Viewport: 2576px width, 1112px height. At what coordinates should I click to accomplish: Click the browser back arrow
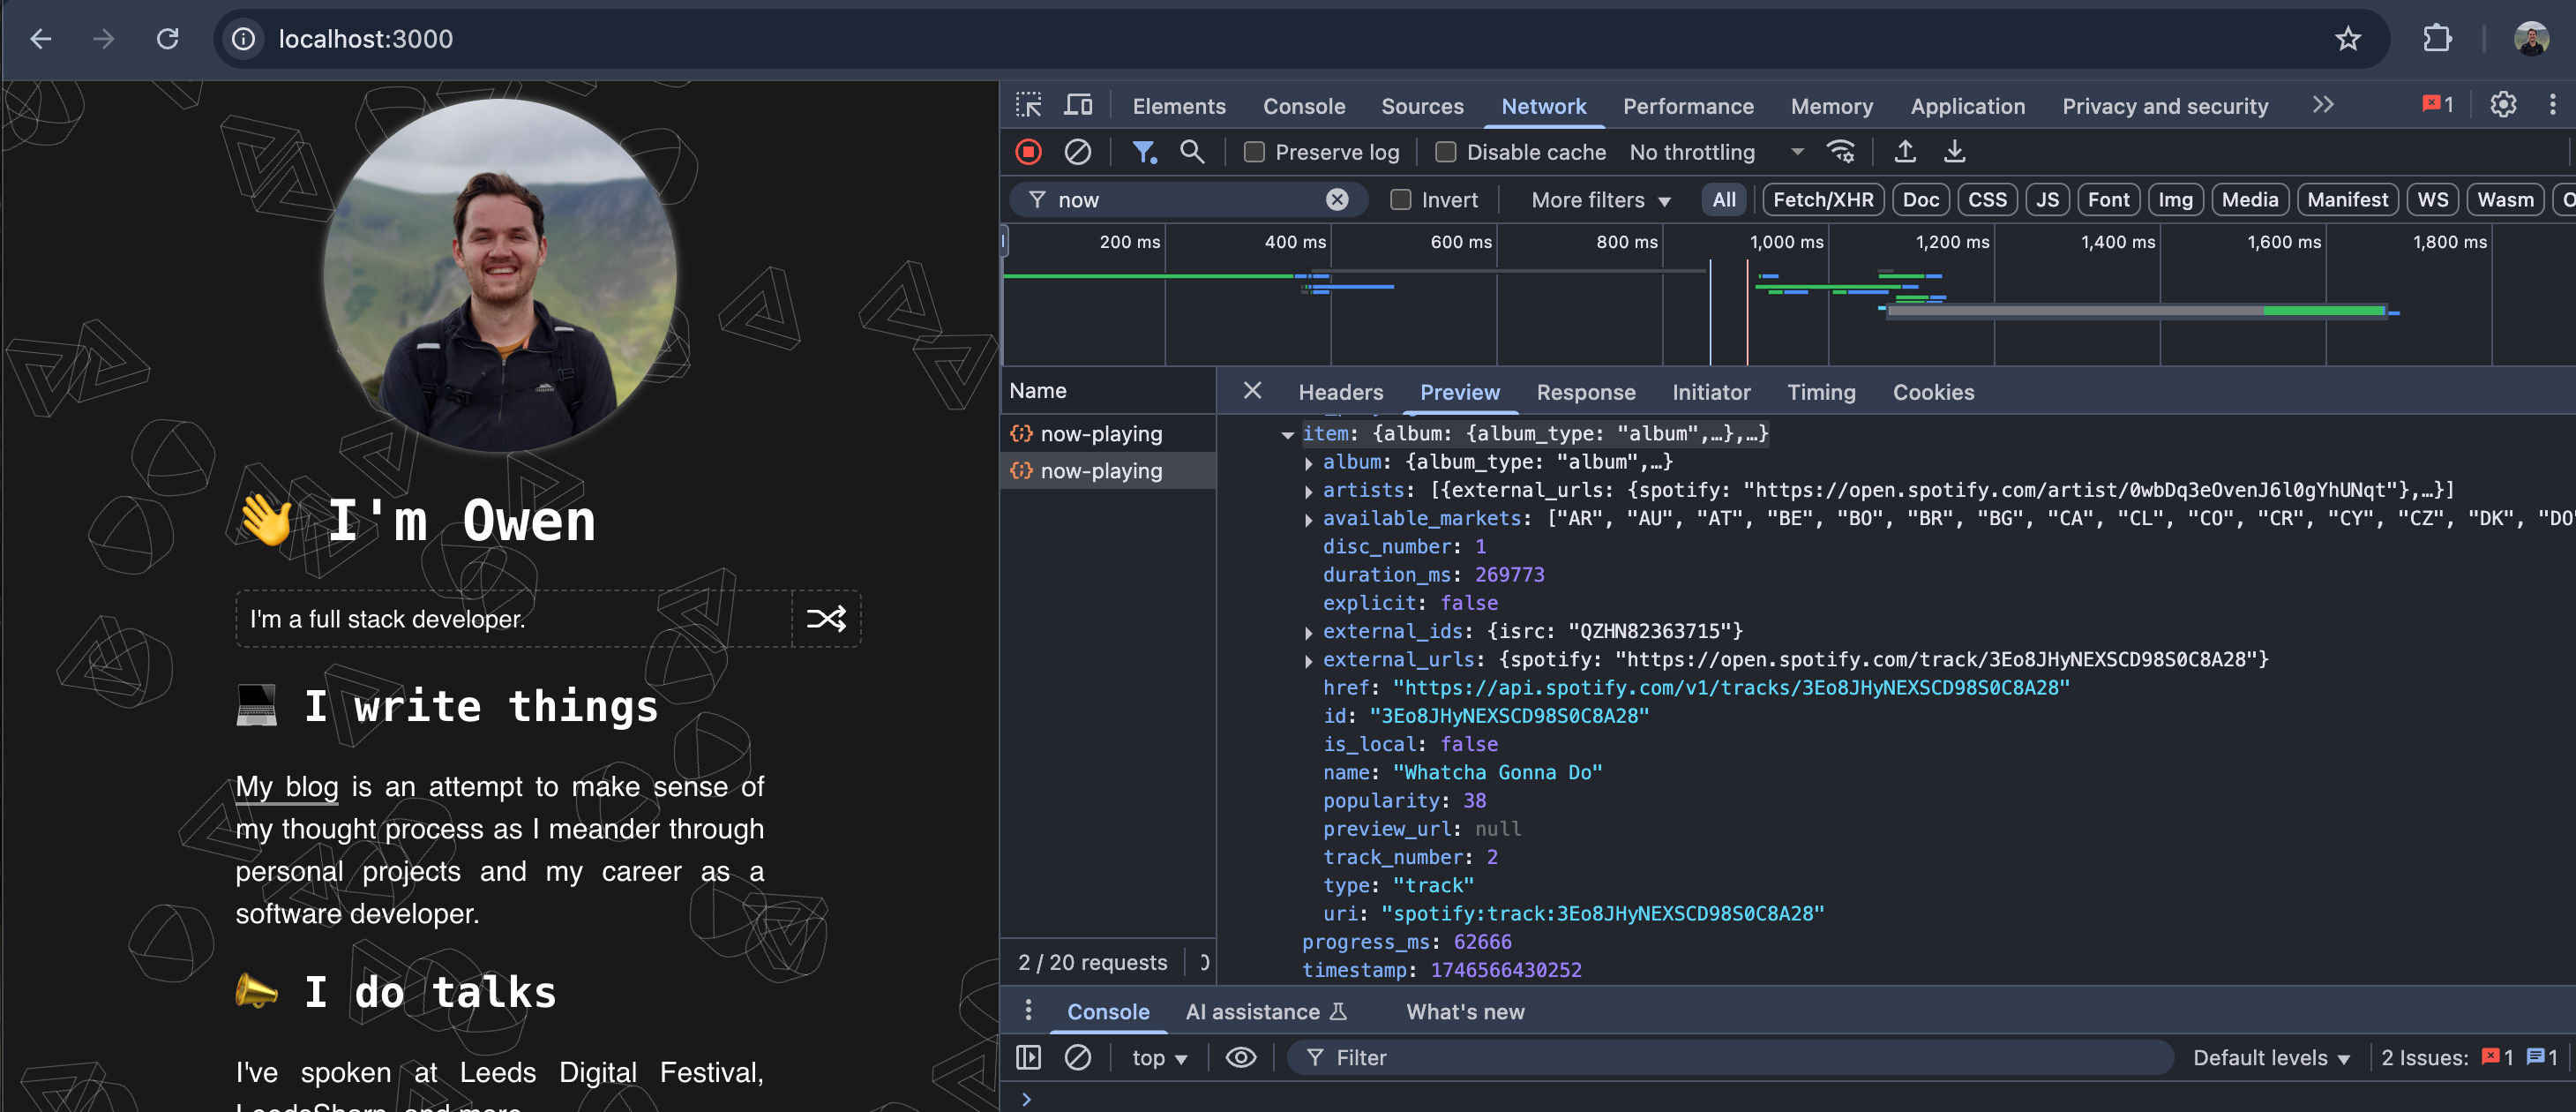[x=41, y=39]
